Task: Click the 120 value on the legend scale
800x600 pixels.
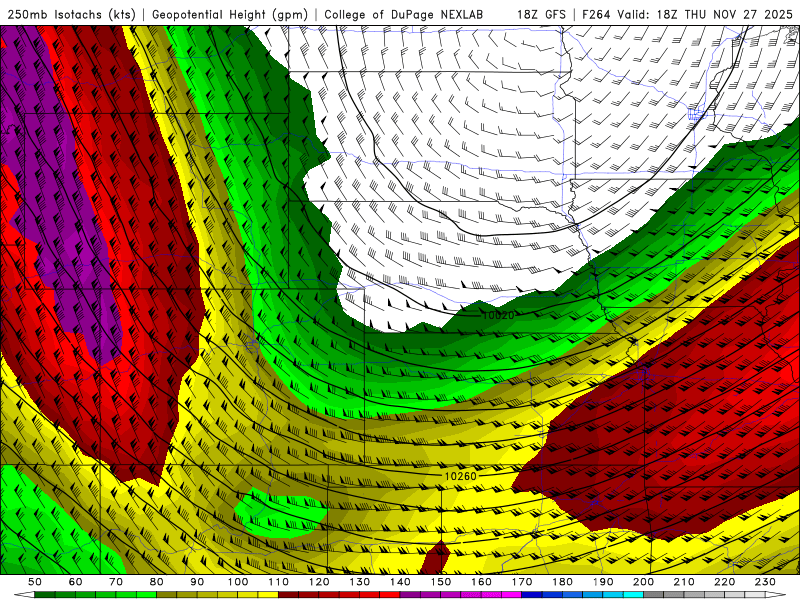Action: coord(319,582)
